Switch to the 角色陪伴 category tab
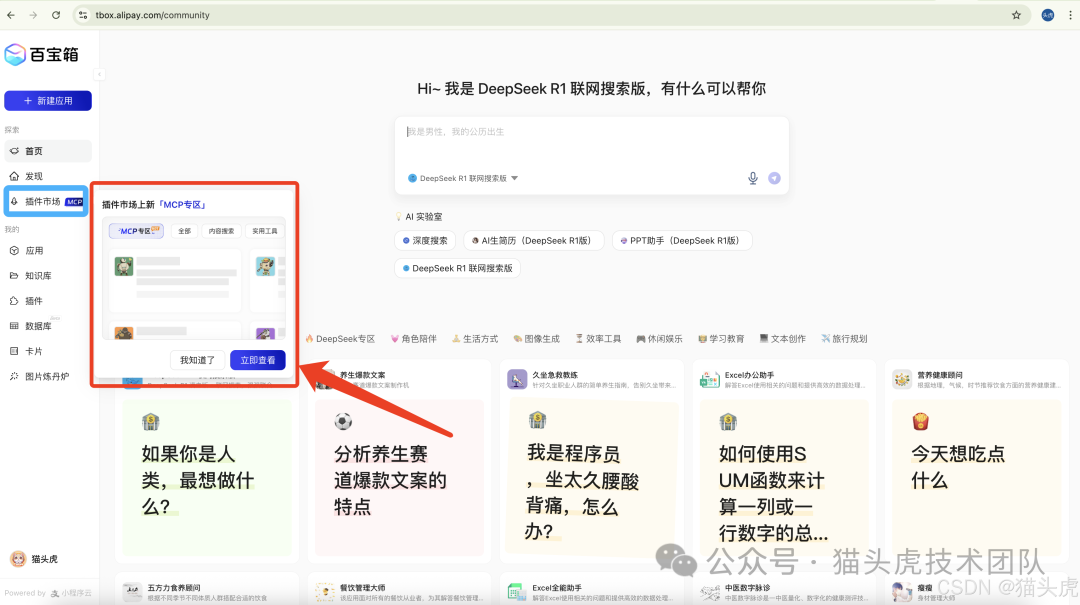The image size is (1080, 605). pos(413,339)
